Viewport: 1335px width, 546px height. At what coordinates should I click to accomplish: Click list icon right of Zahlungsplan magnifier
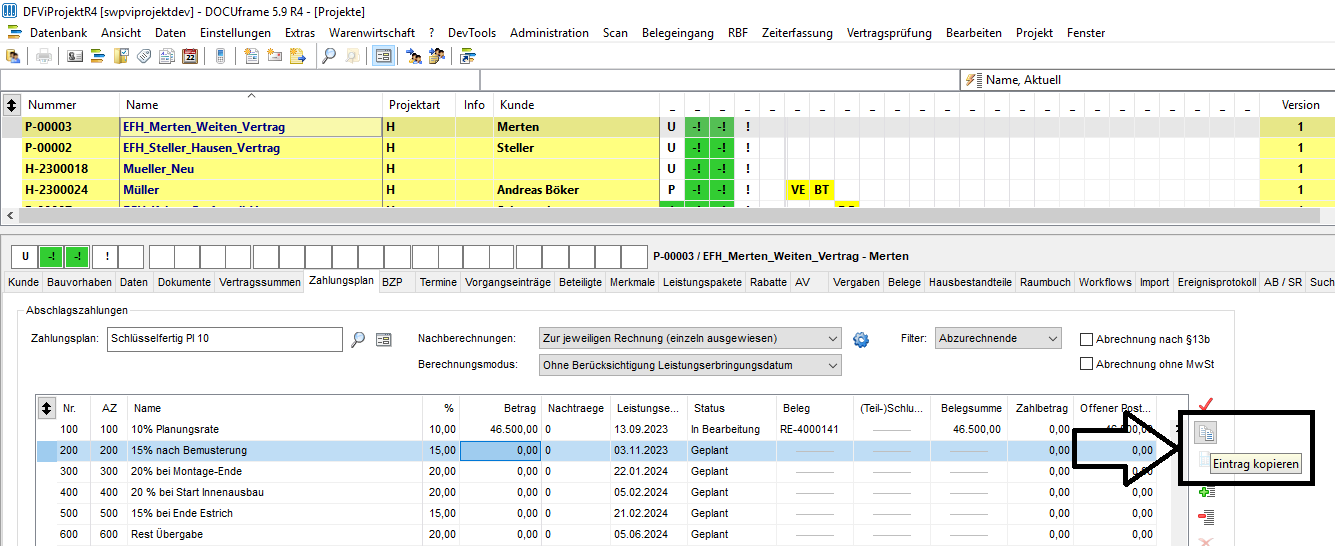point(383,339)
